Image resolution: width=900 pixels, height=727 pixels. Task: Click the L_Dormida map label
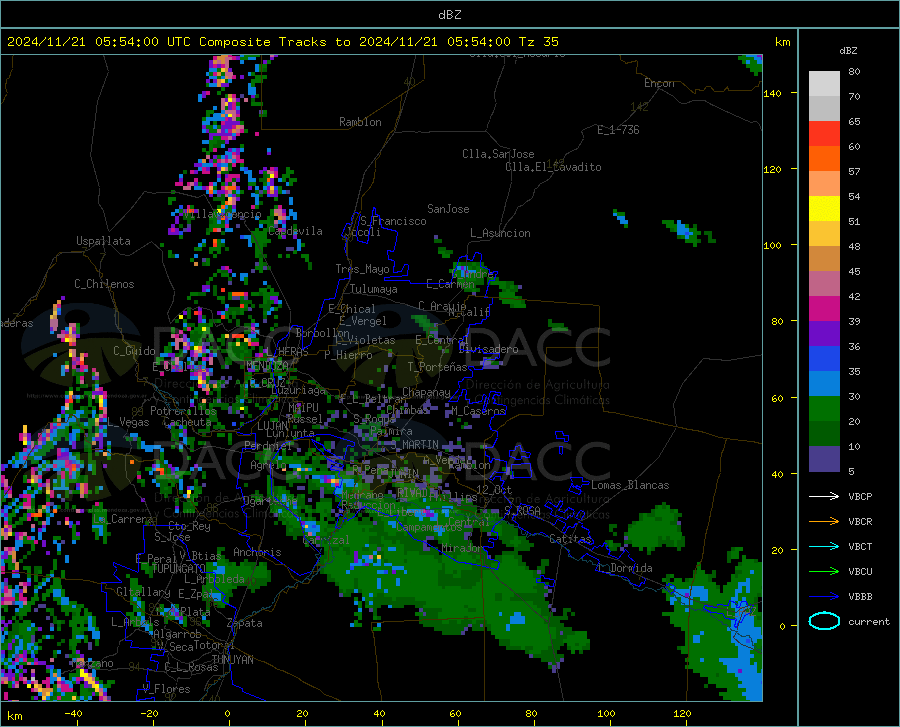pos(624,568)
